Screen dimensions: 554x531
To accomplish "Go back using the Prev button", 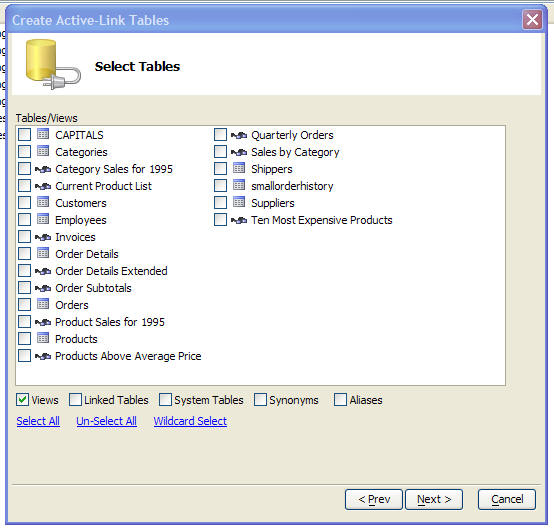I will (x=374, y=499).
